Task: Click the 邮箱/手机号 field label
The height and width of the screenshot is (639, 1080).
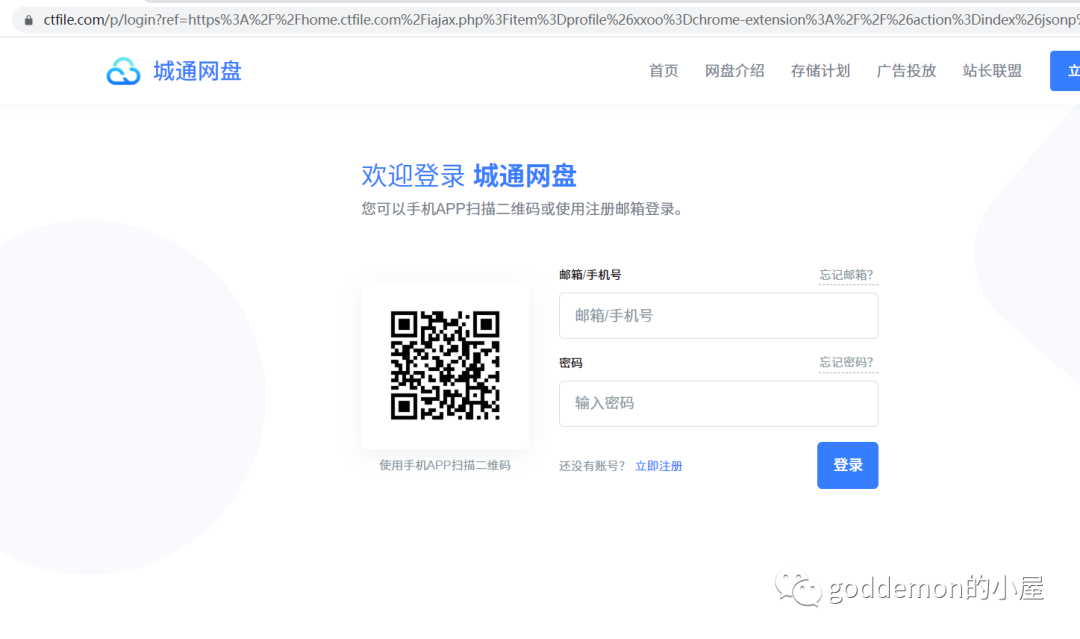Action: pyautogui.click(x=590, y=275)
